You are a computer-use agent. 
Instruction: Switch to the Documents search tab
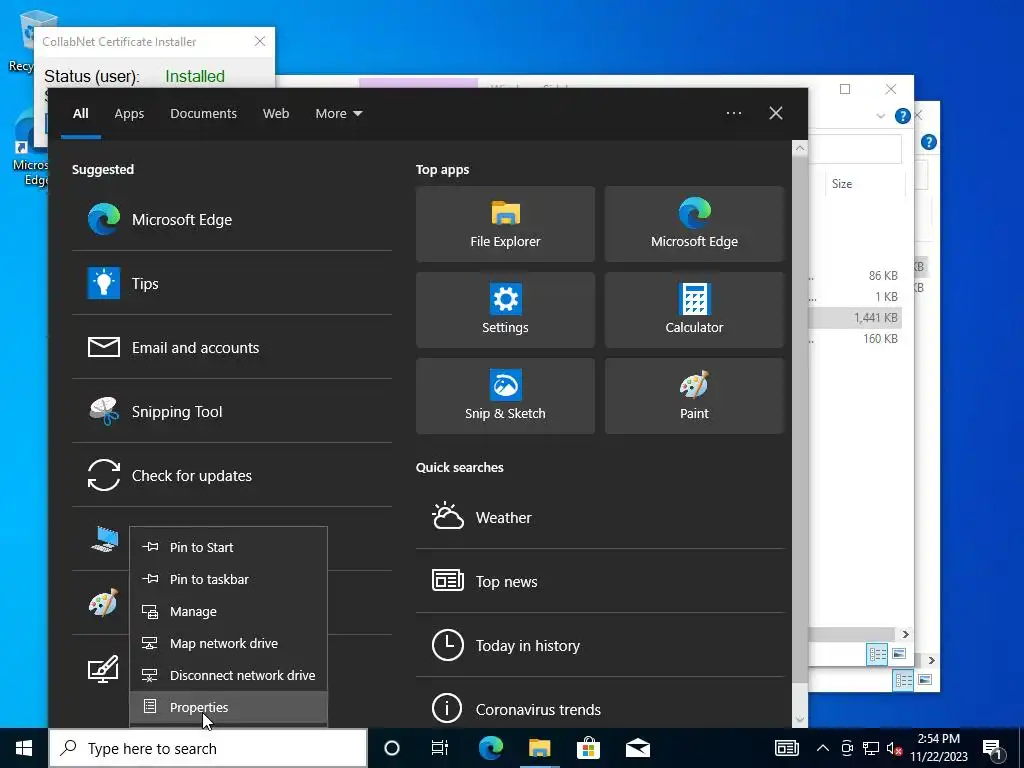coord(203,114)
